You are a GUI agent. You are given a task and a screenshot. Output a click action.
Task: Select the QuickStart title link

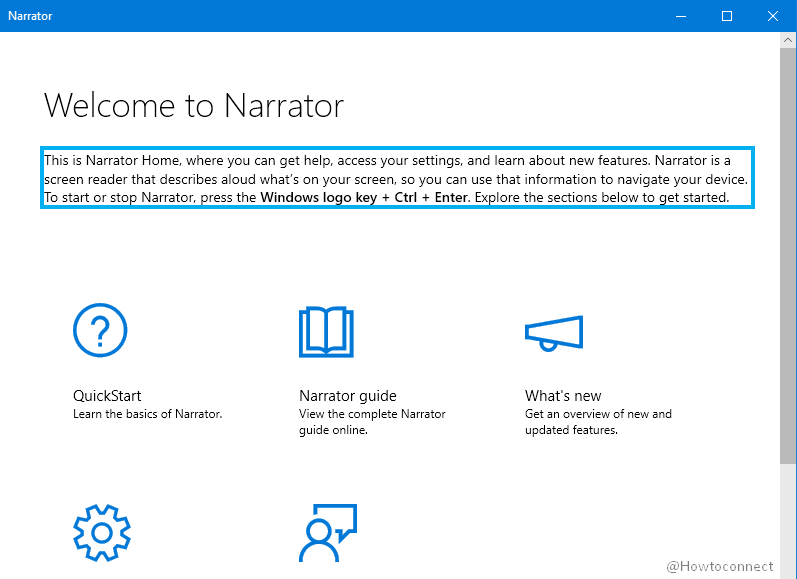point(107,395)
